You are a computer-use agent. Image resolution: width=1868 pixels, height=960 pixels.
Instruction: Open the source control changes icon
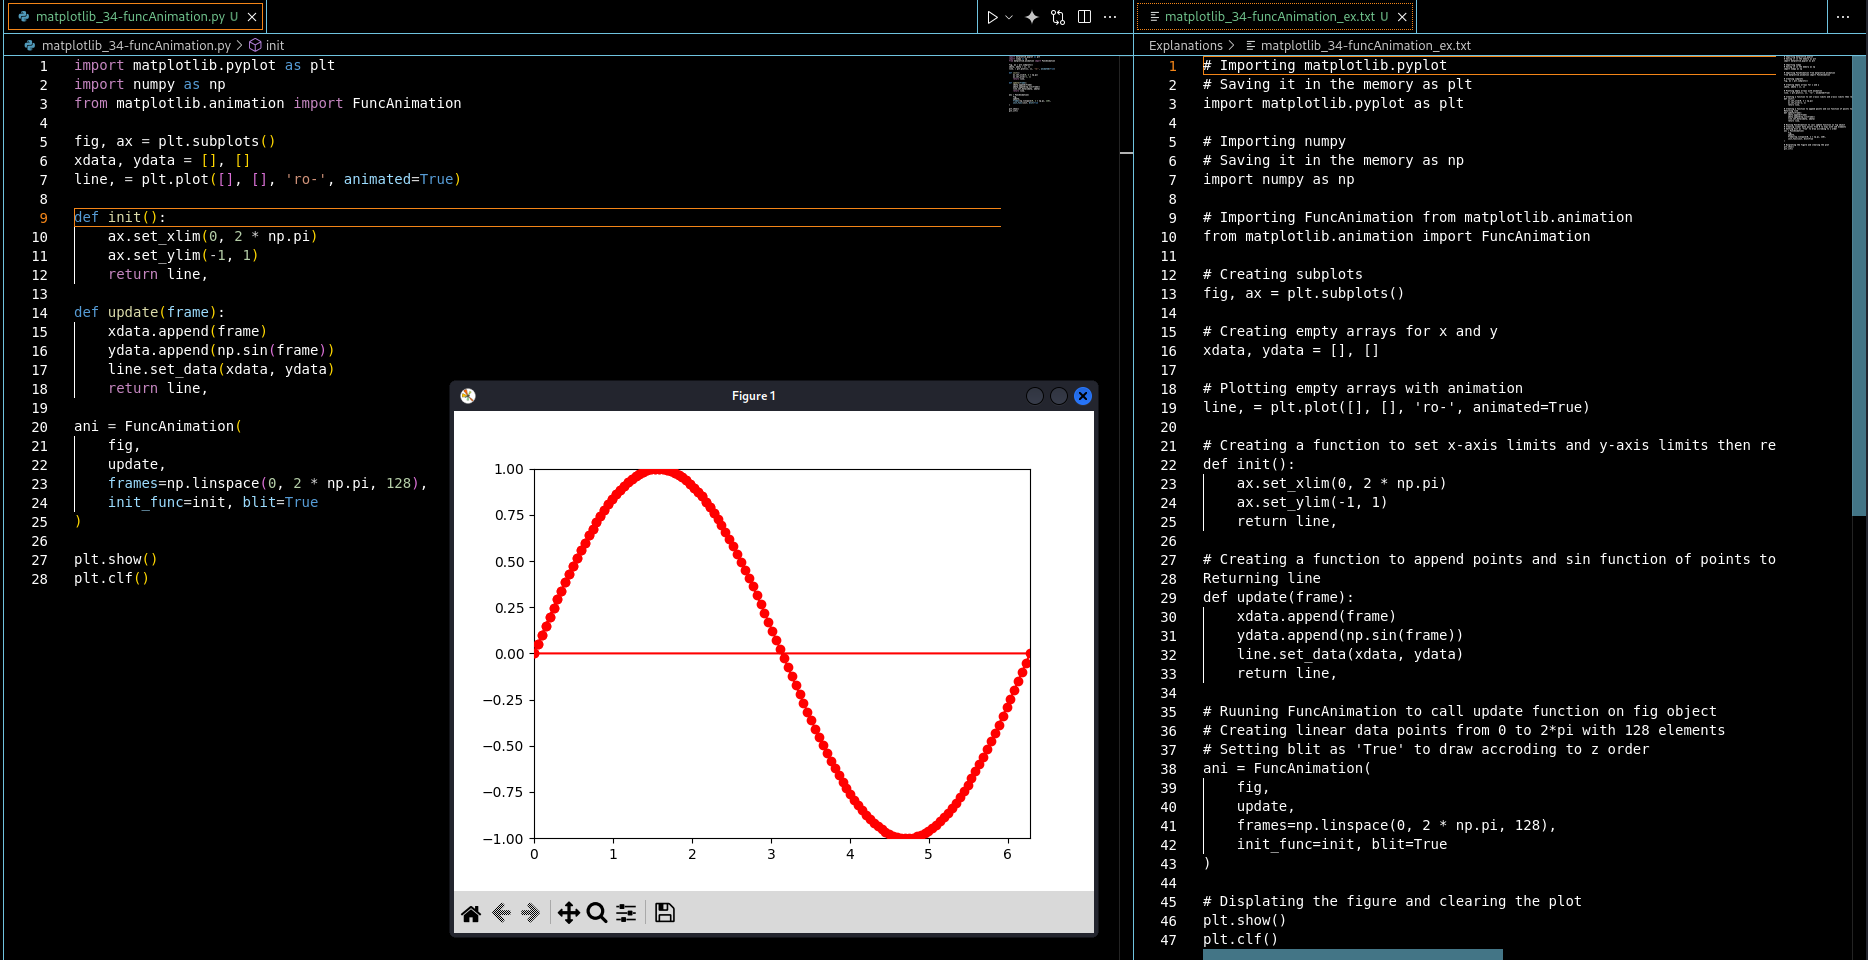click(1058, 17)
